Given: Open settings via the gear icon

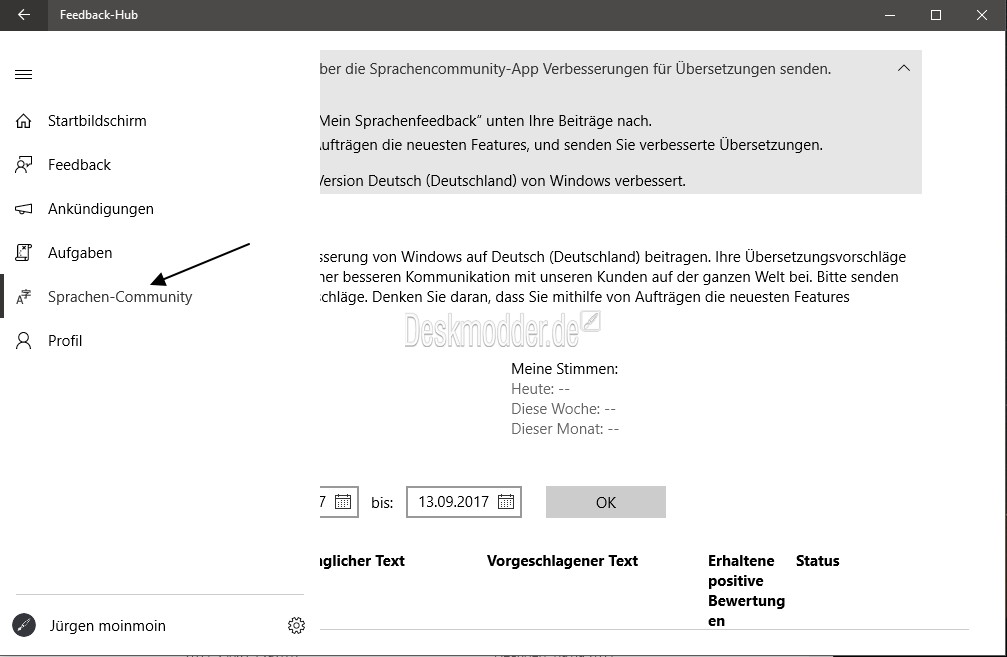Looking at the screenshot, I should [296, 626].
